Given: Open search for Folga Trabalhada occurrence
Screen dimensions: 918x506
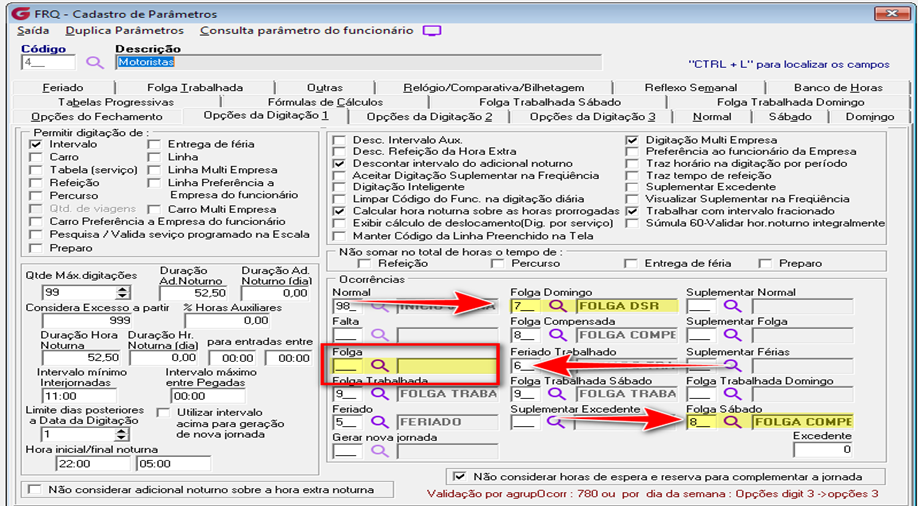Looking at the screenshot, I should click(x=380, y=394).
